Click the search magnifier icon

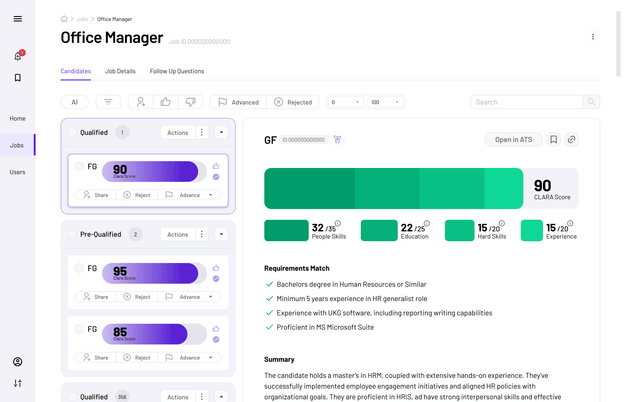[x=592, y=102]
